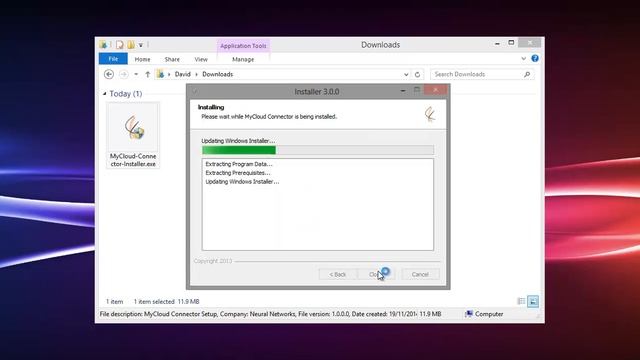Click the address bar folder icon
The width and height of the screenshot is (640, 360).
160,74
